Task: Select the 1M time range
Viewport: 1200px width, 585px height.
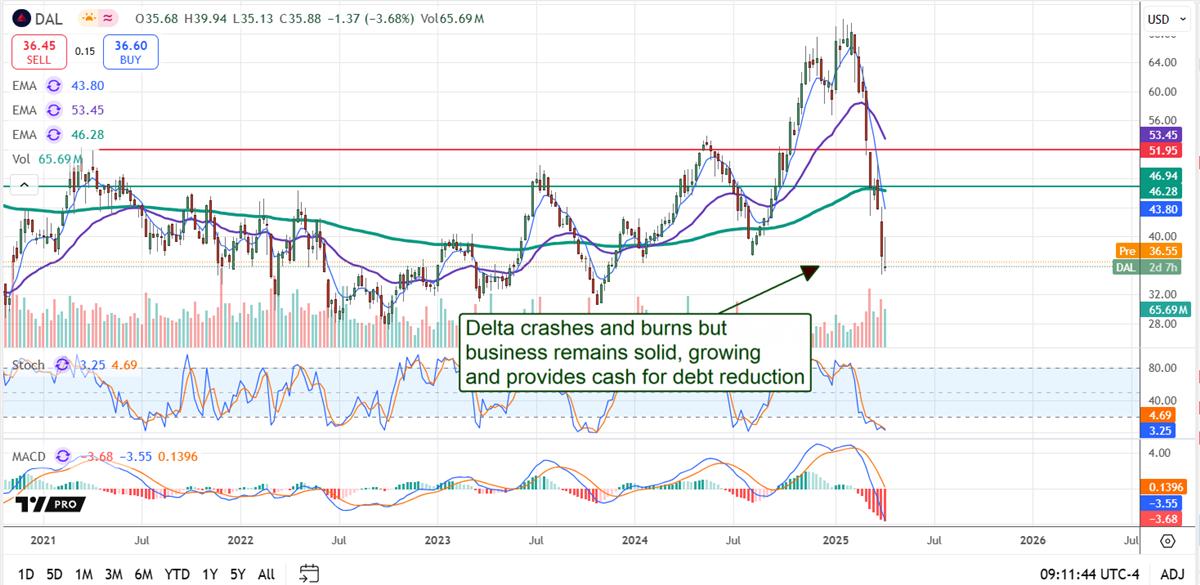Action: pyautogui.click(x=84, y=574)
